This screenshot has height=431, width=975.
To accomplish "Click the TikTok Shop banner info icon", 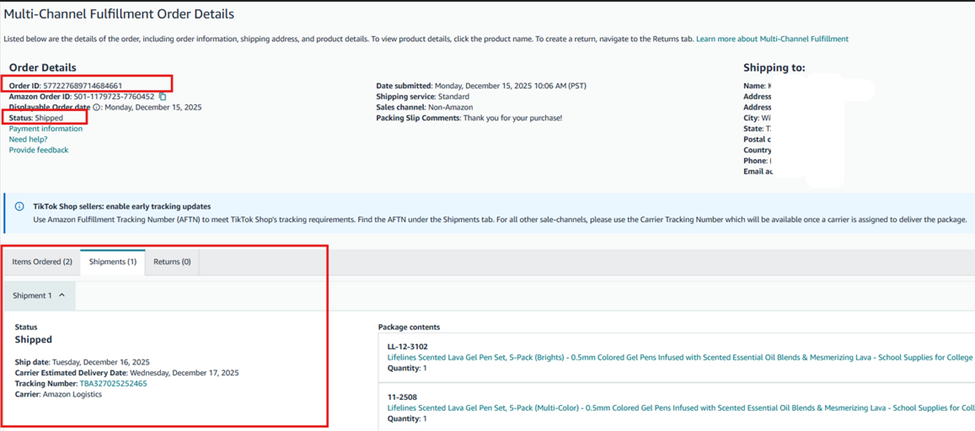I will click(20, 206).
